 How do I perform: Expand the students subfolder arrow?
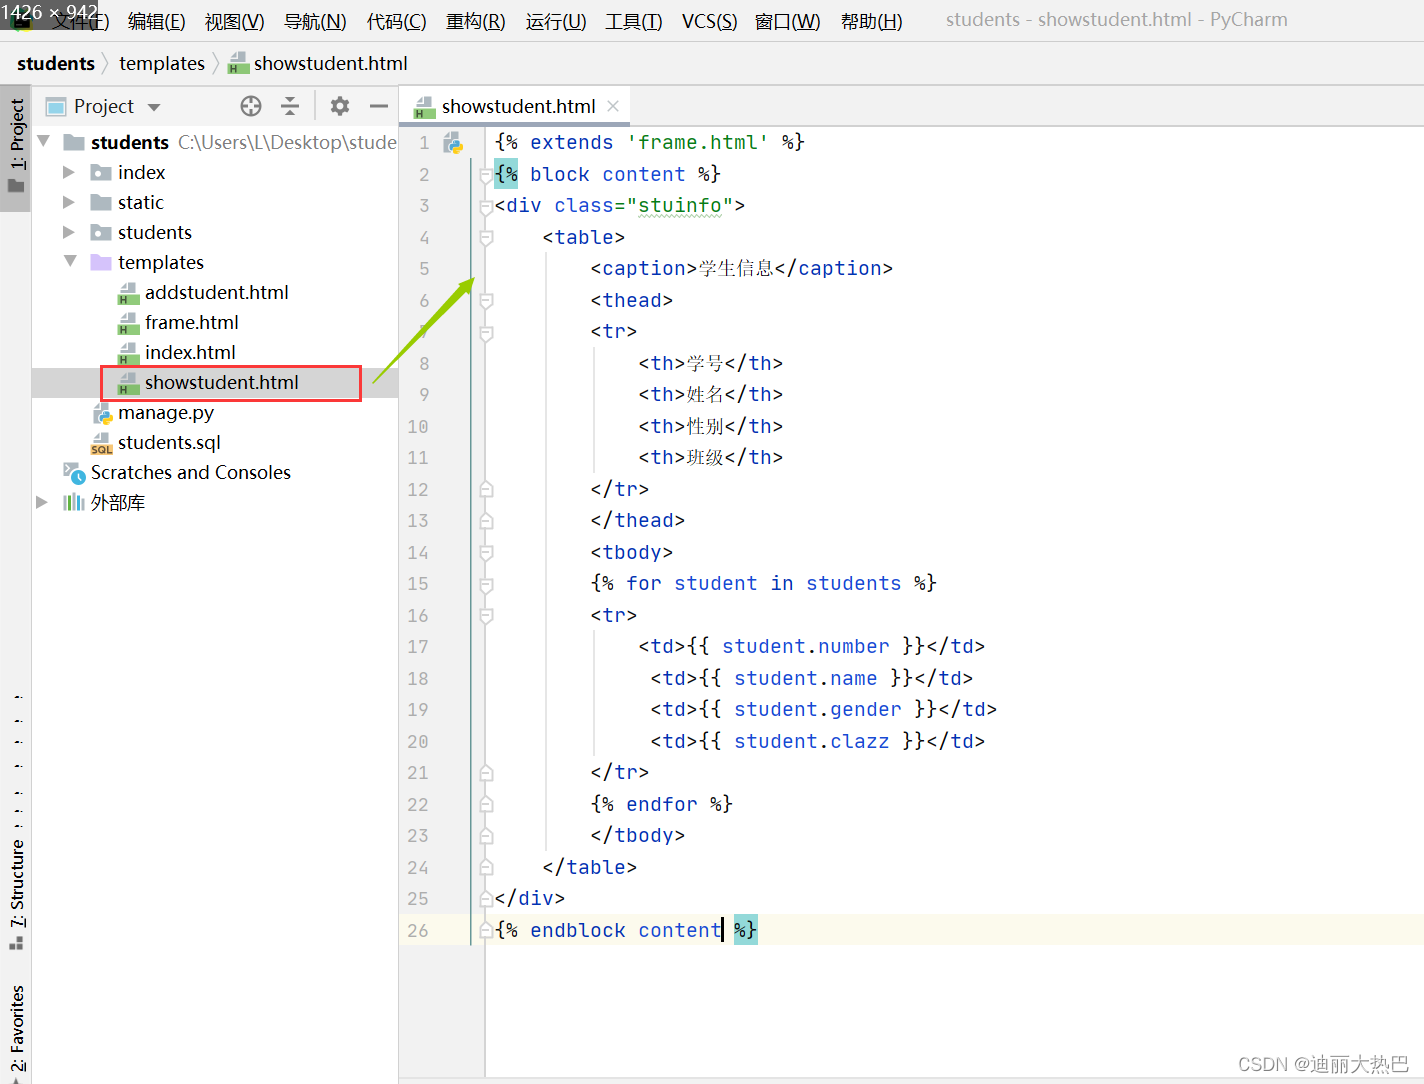point(69,232)
